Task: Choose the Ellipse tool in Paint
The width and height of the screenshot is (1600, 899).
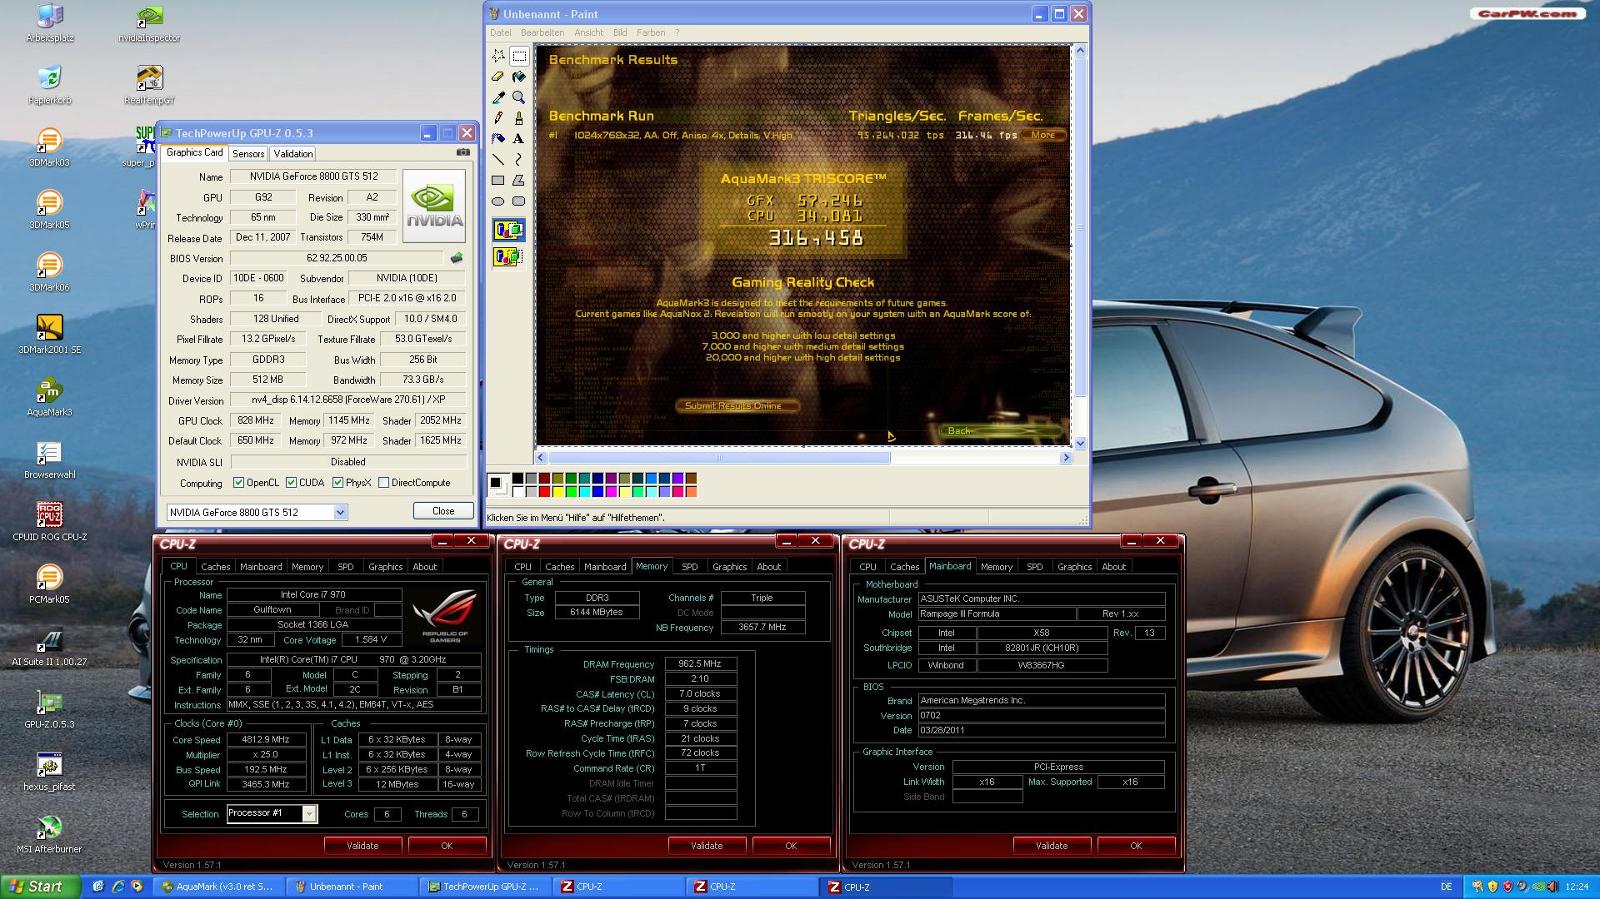Action: coord(498,201)
